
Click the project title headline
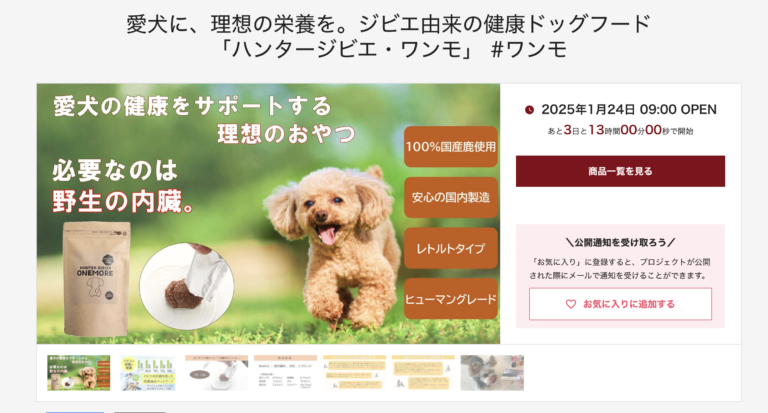(388, 36)
